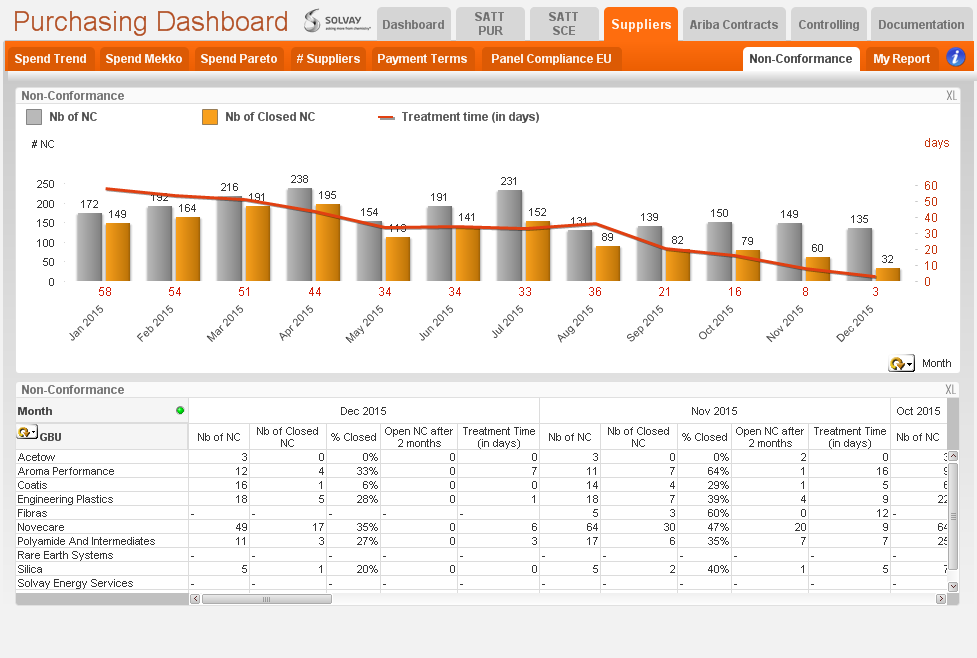Click the orange Nb of Closed NC swatch

click(x=210, y=117)
